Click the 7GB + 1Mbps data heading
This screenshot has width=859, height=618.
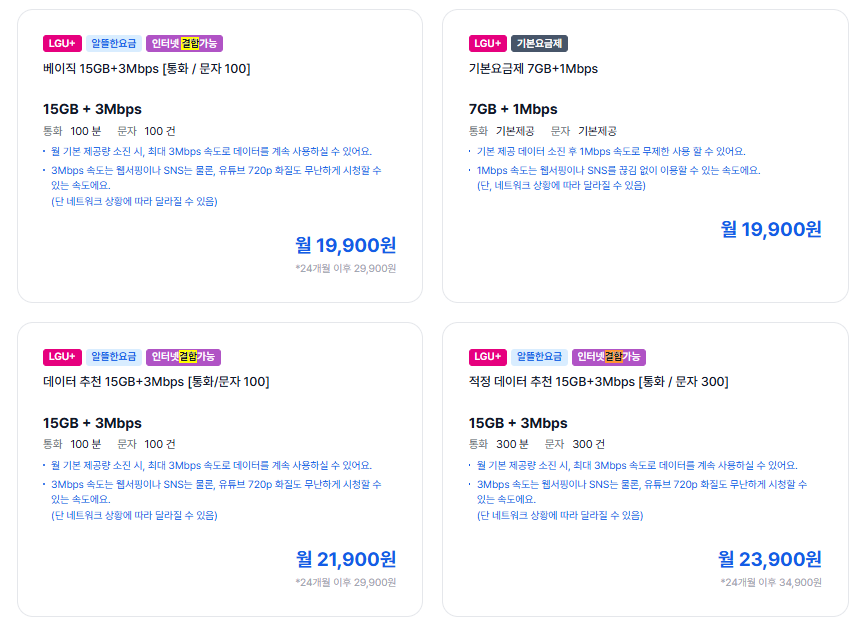click(x=513, y=109)
